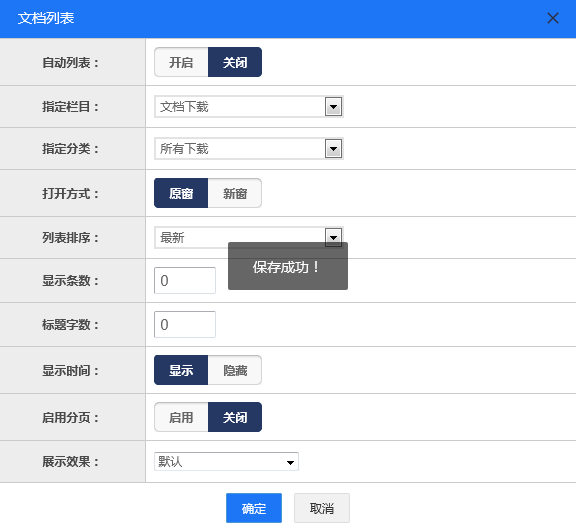576x530 pixels.
Task: Click the 显示条数 input field
Action: (185, 281)
